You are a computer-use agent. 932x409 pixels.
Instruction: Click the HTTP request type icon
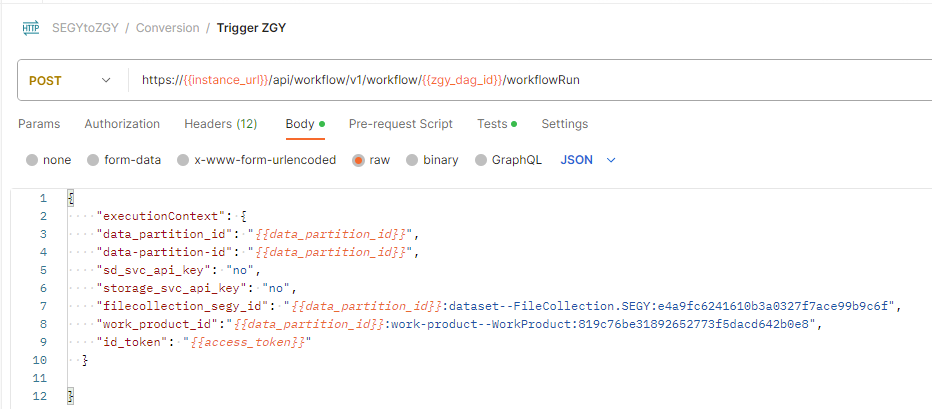coord(31,28)
